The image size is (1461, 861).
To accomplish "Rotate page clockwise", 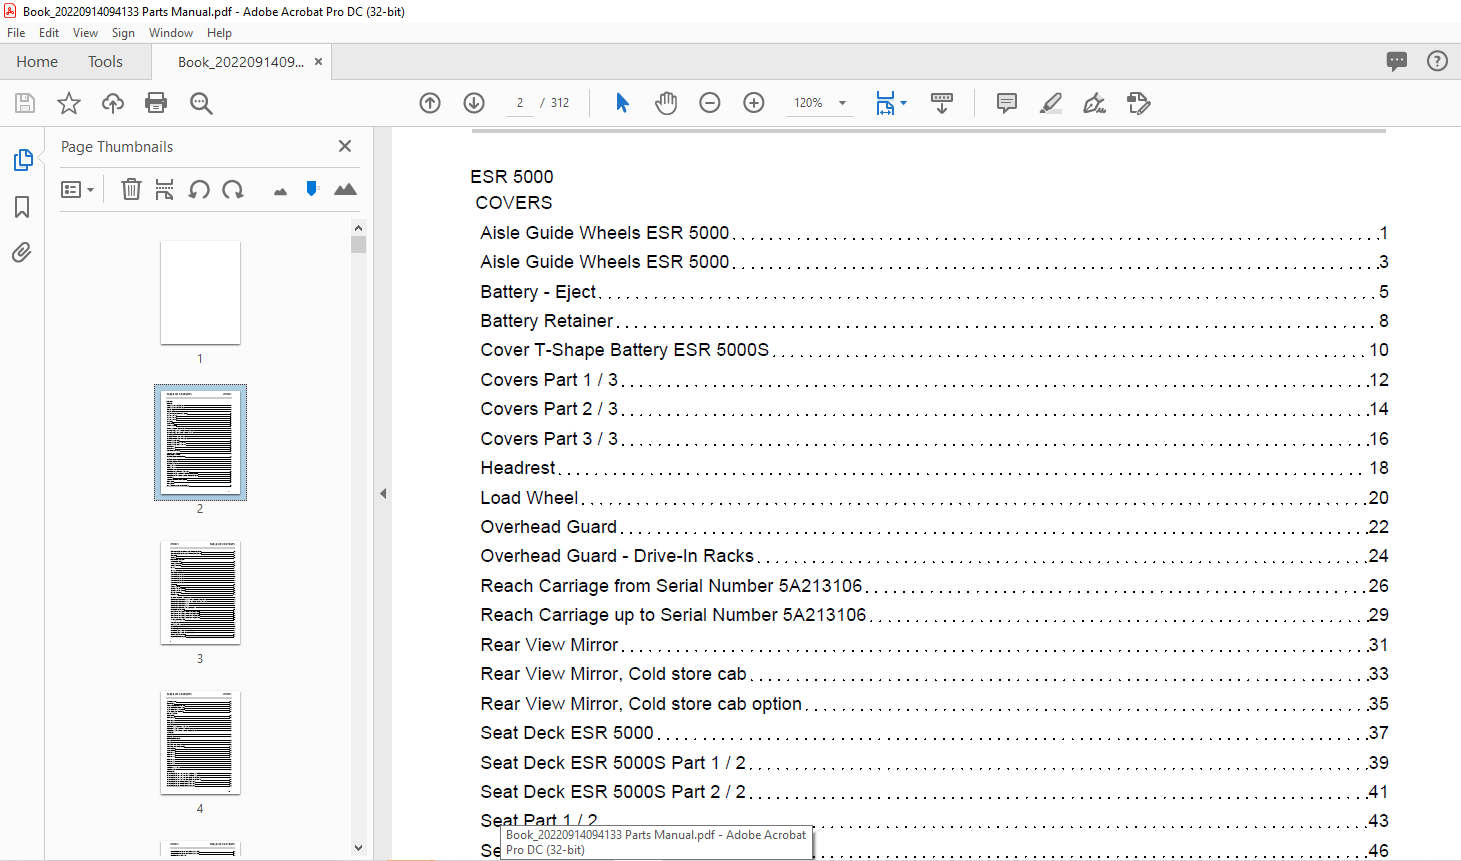I will (x=233, y=189).
